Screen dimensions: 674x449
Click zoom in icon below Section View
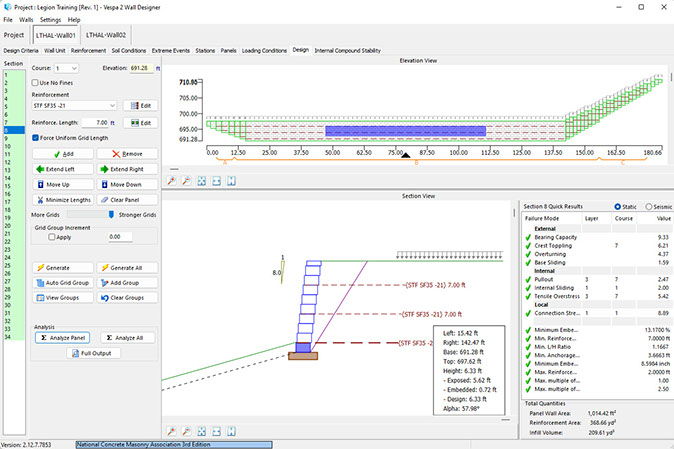tap(172, 431)
